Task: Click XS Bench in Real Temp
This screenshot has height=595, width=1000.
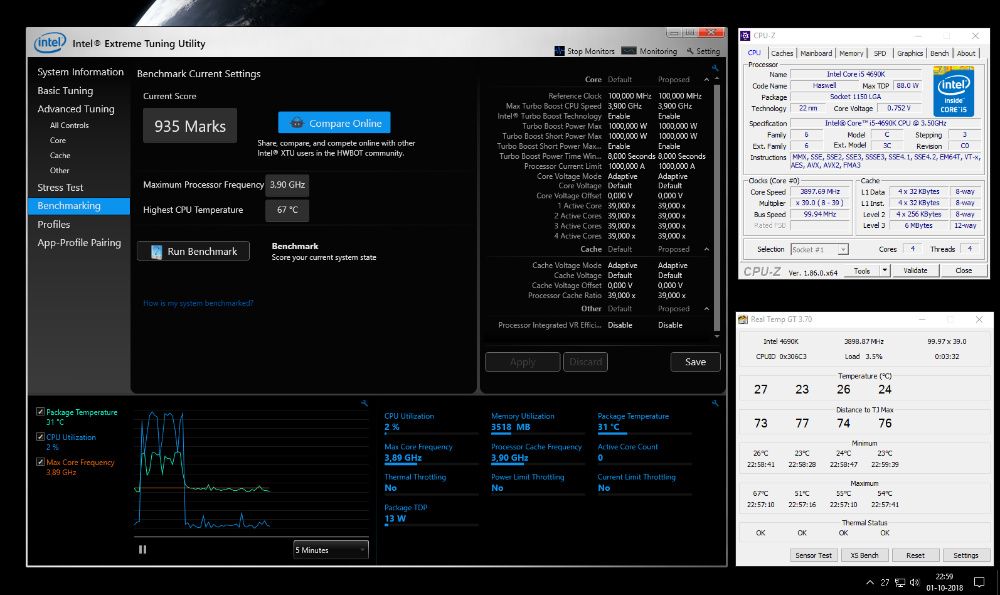Action: tap(864, 555)
